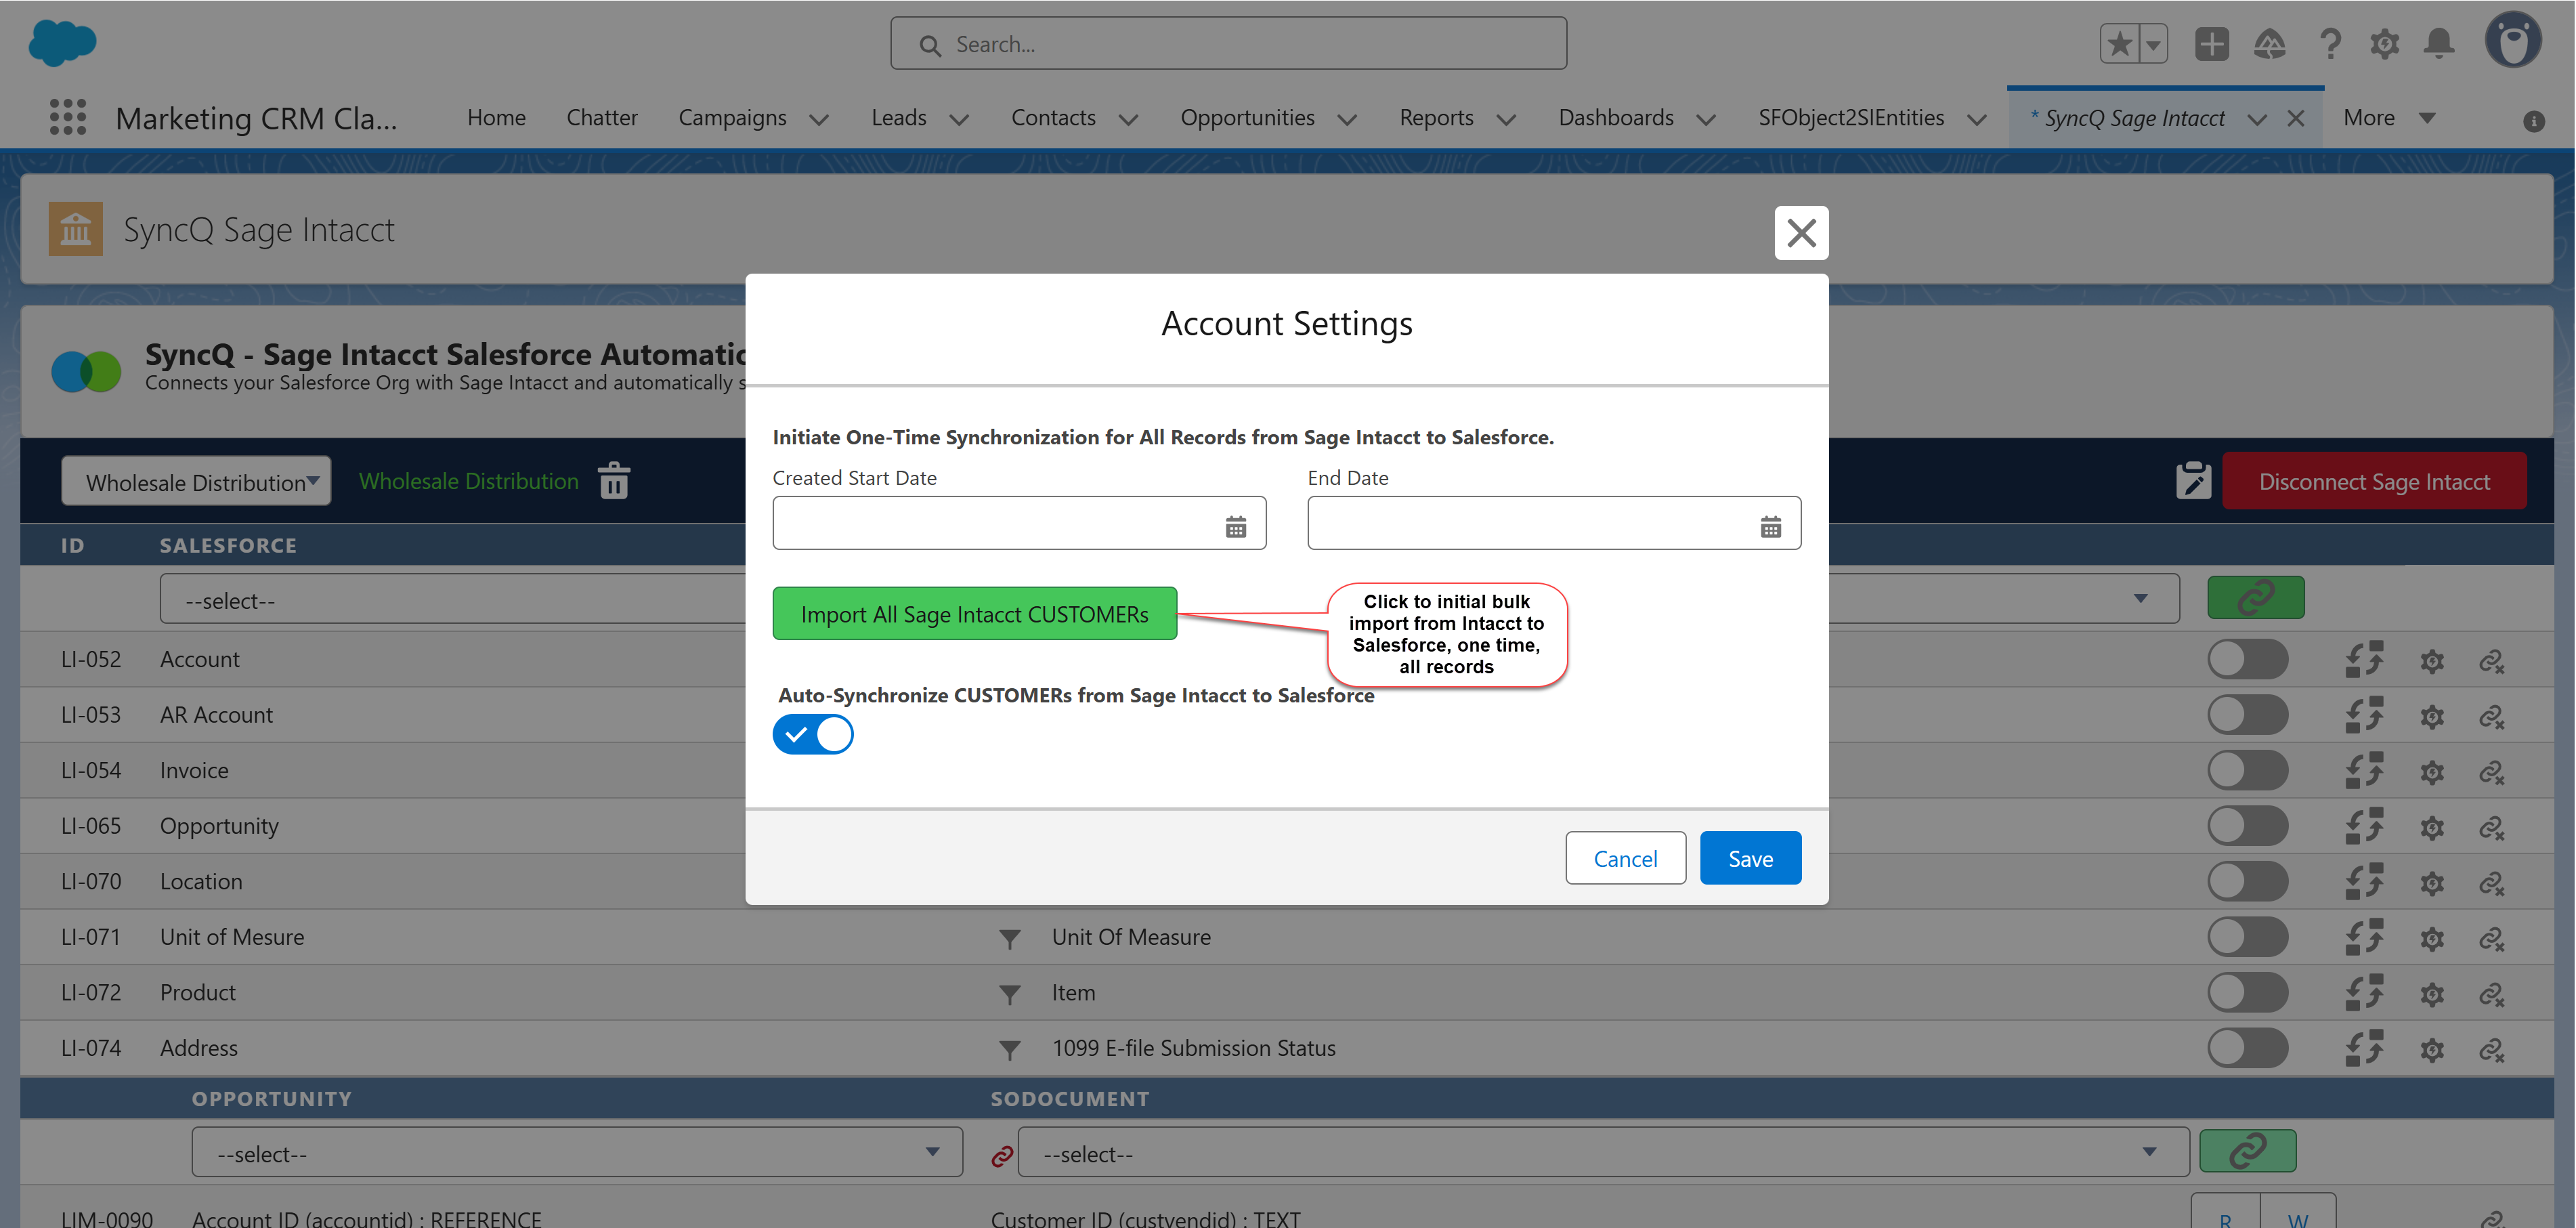Enable the AR Account row toggle

2247,715
